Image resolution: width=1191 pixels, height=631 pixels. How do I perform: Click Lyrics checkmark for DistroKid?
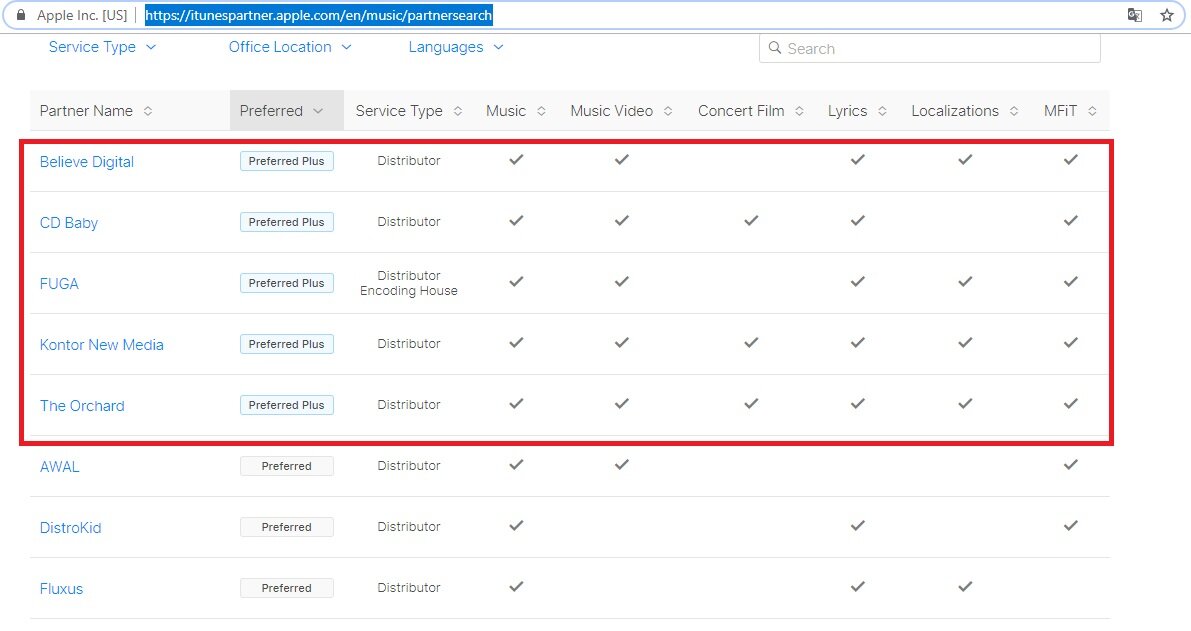(858, 525)
